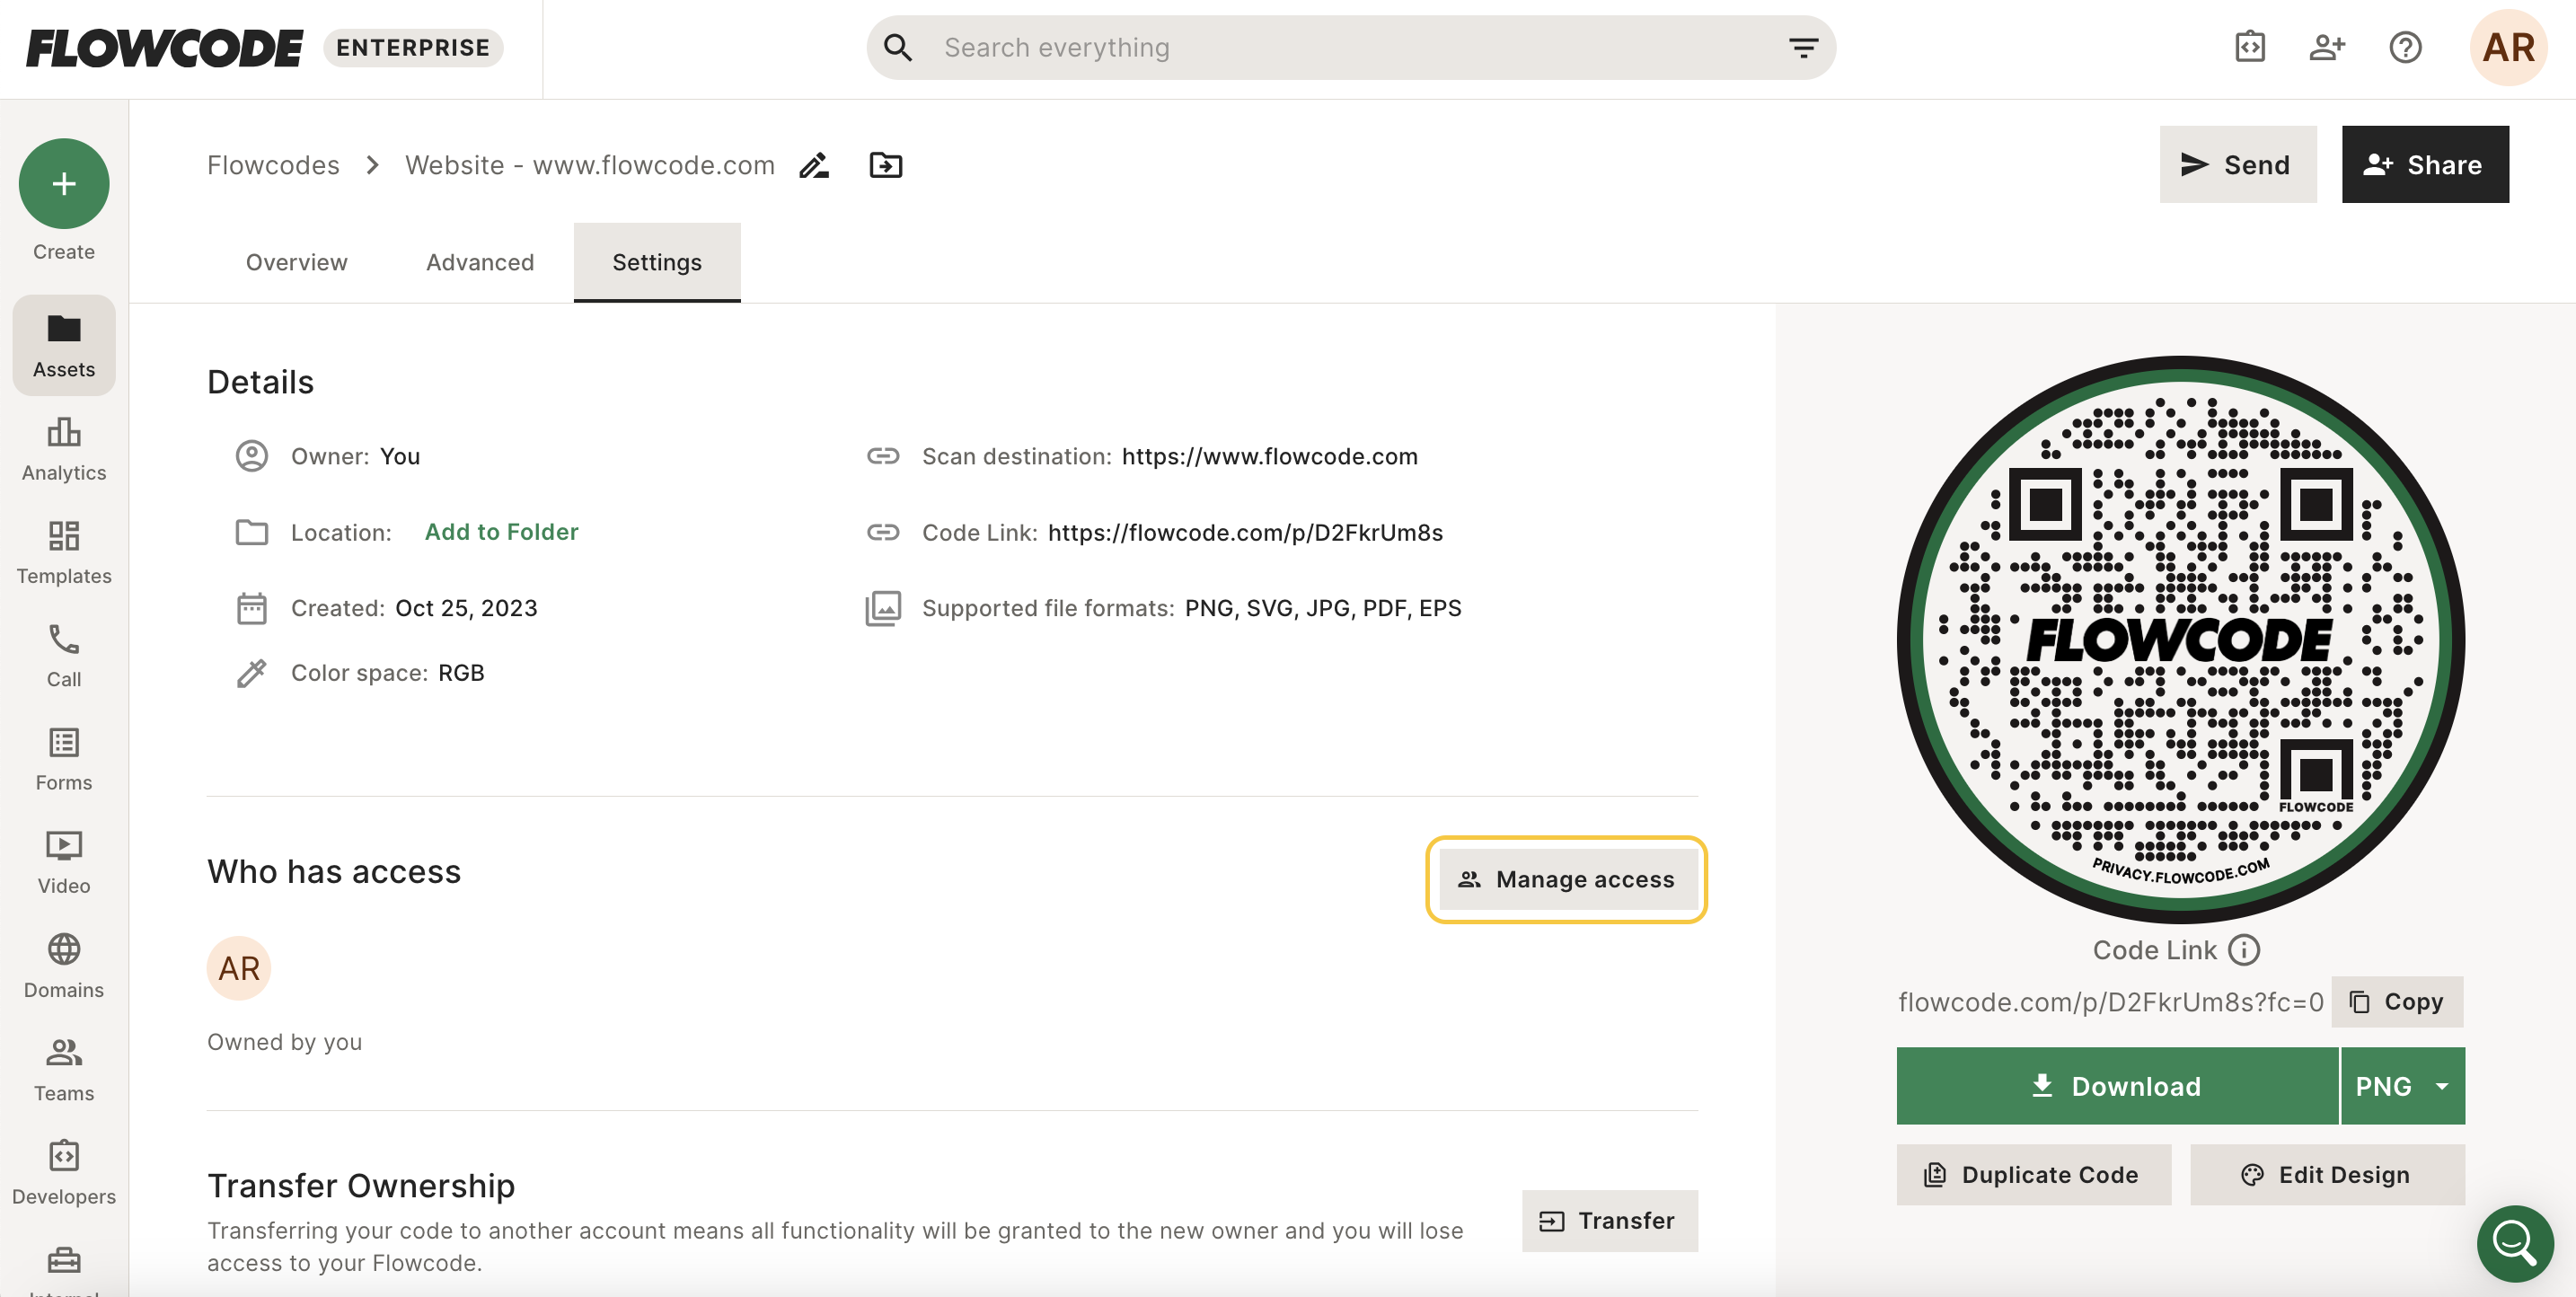Open Developers in the sidebar
2576x1297 pixels.
tap(64, 1174)
